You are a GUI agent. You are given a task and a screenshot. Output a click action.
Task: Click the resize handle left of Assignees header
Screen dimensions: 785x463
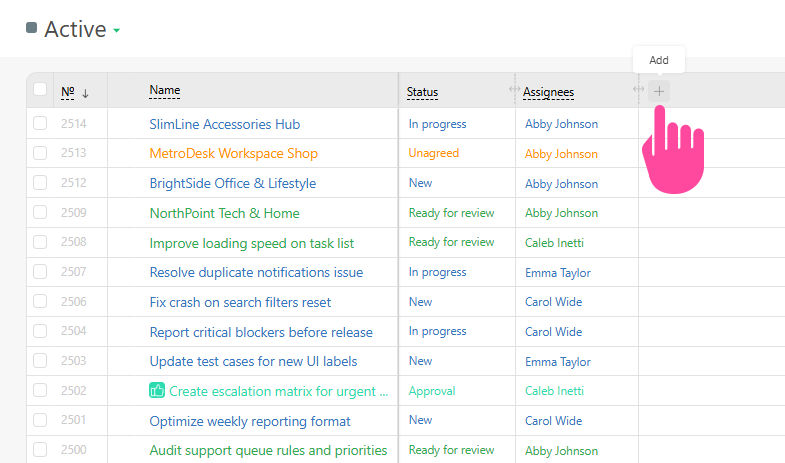click(514, 90)
